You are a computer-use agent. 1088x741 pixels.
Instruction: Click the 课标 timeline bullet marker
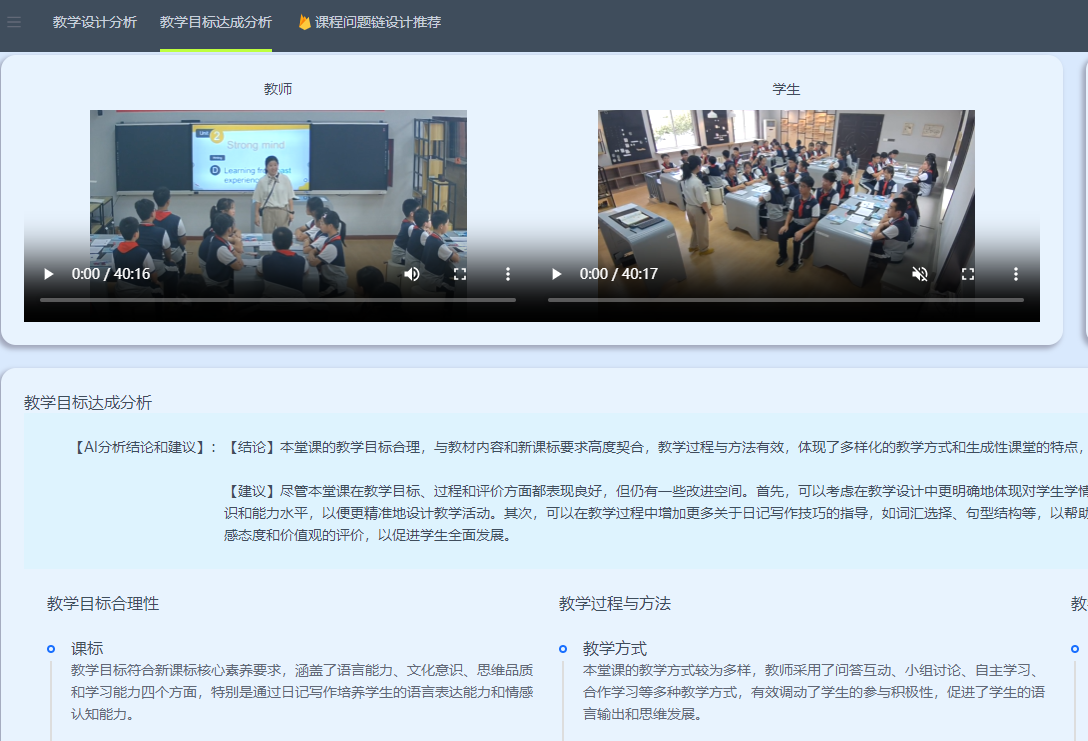tap(51, 649)
